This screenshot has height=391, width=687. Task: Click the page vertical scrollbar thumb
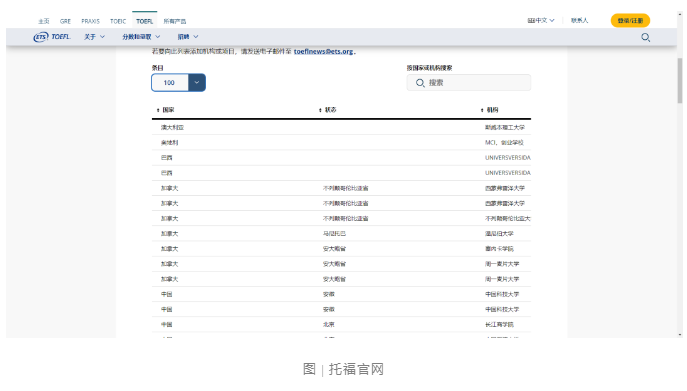pyautogui.click(x=680, y=81)
